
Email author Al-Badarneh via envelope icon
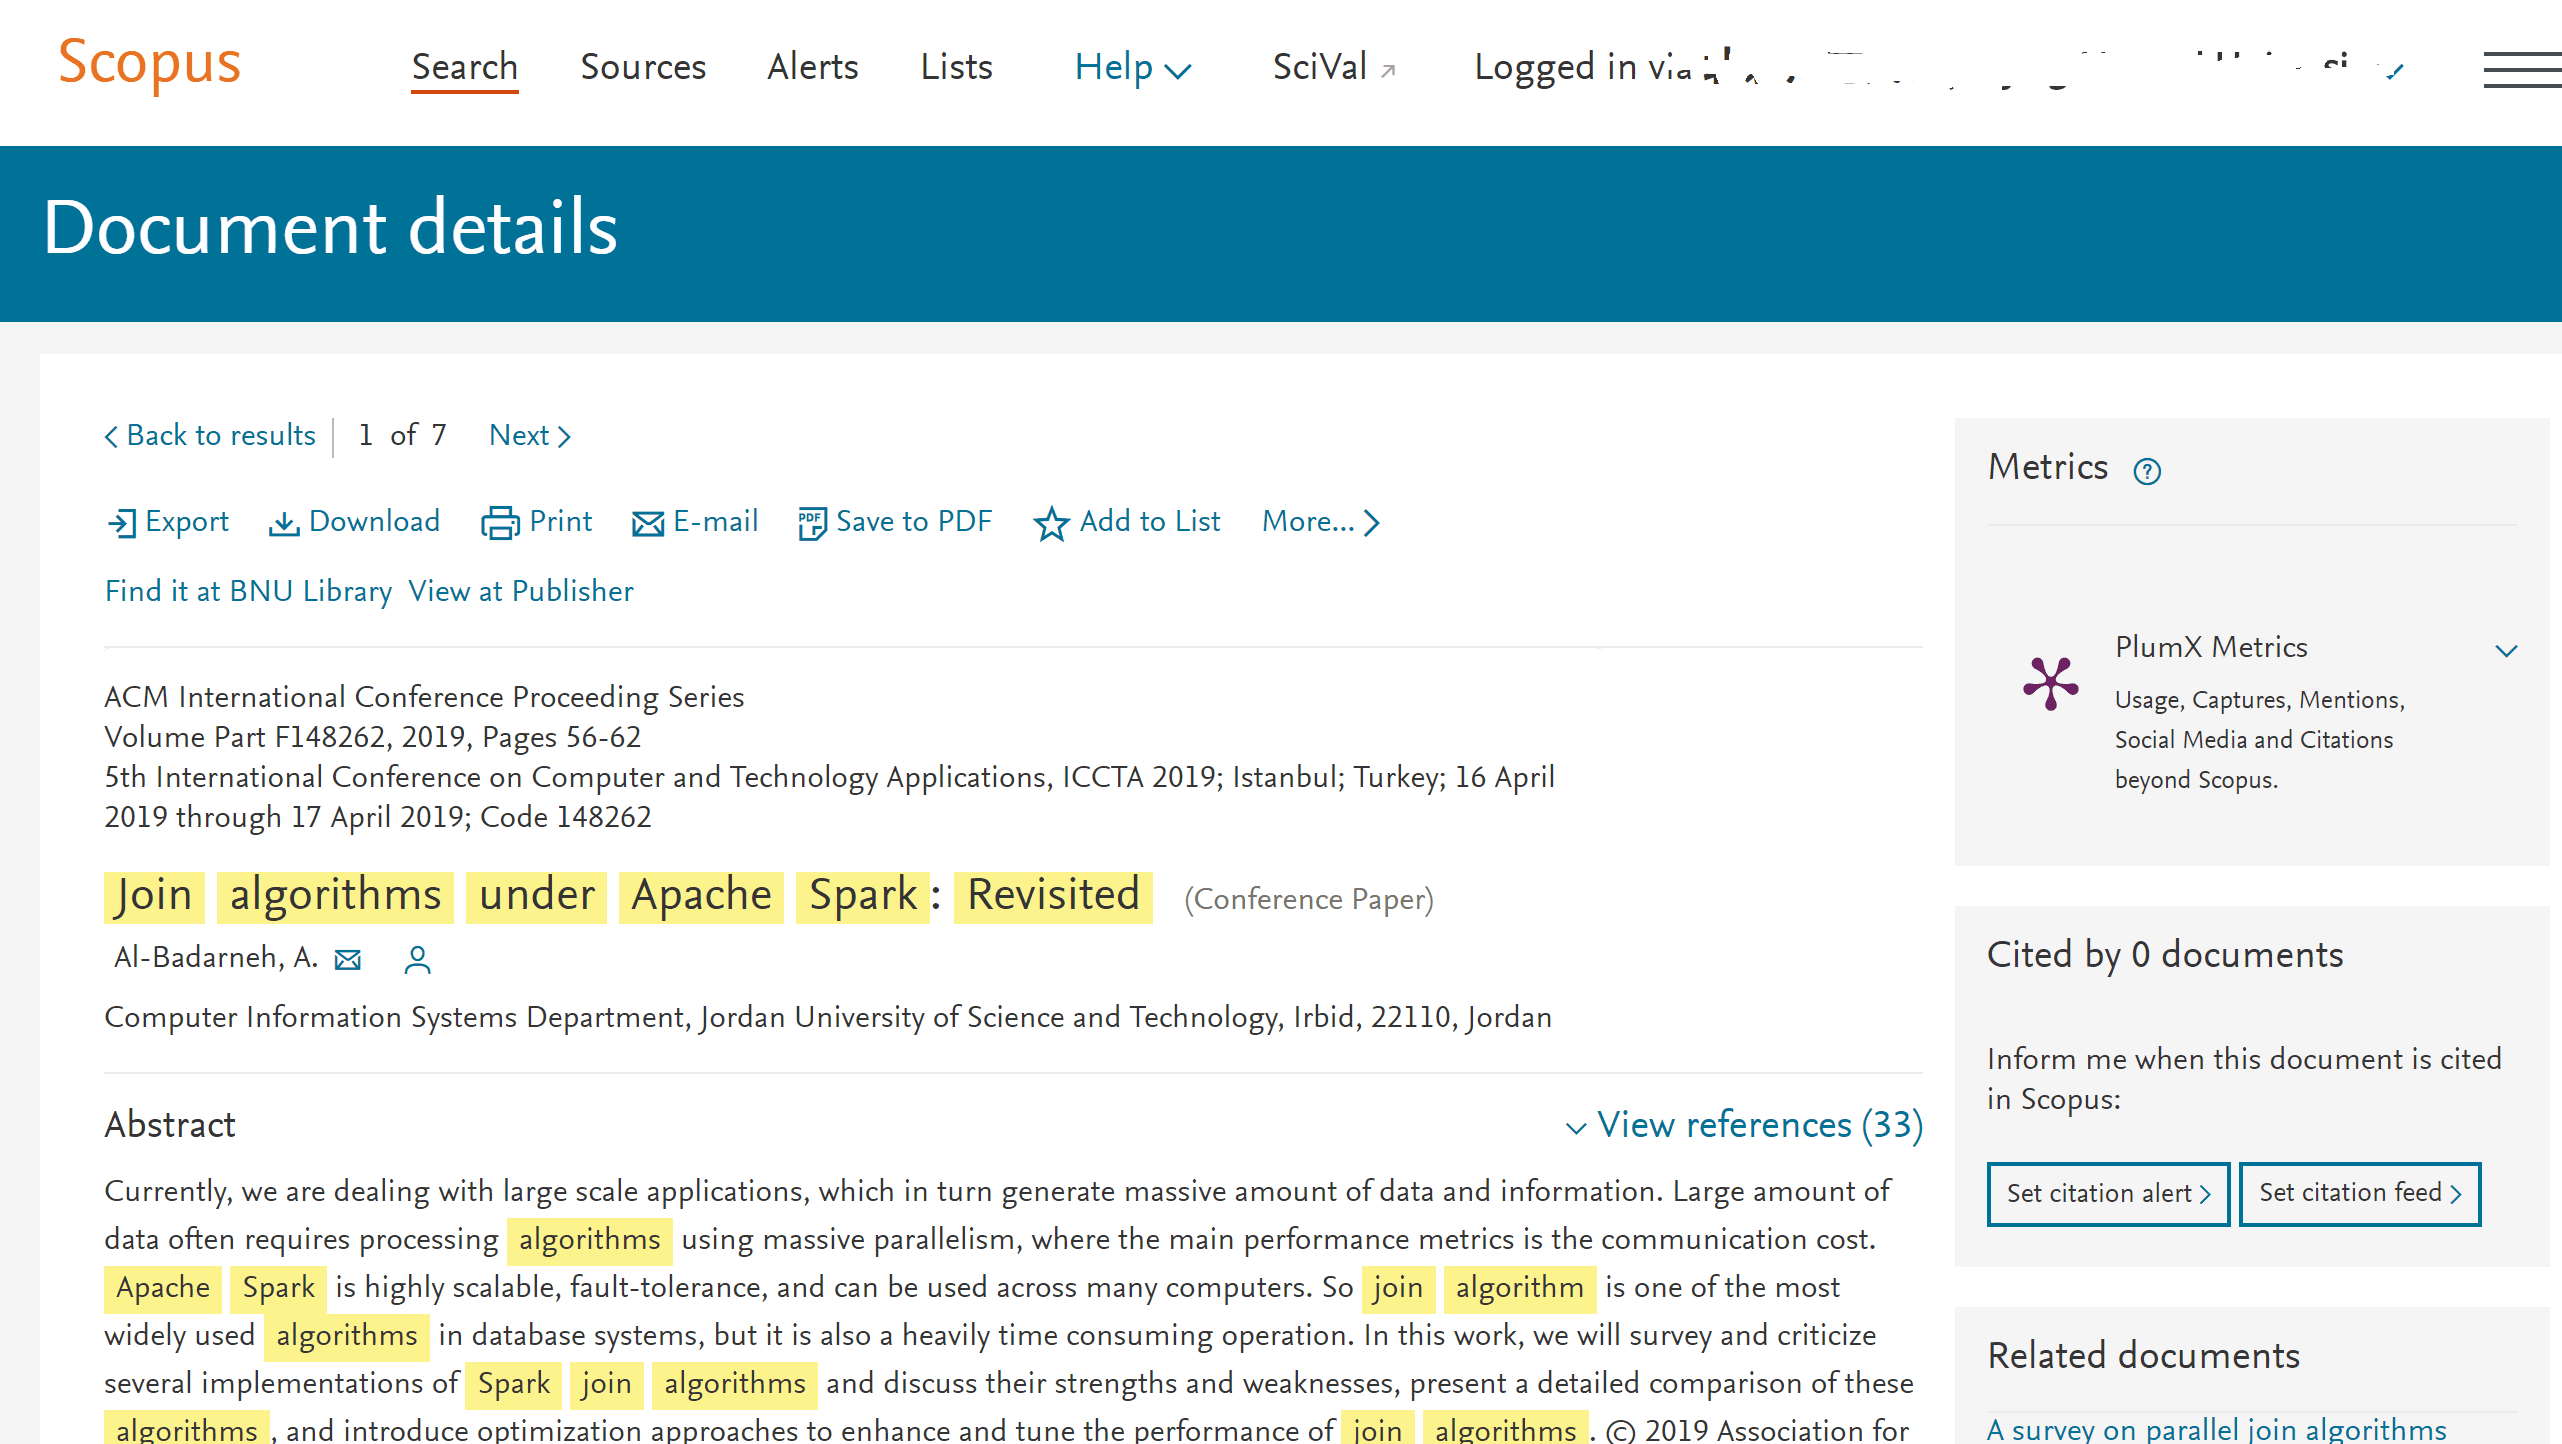[348, 960]
